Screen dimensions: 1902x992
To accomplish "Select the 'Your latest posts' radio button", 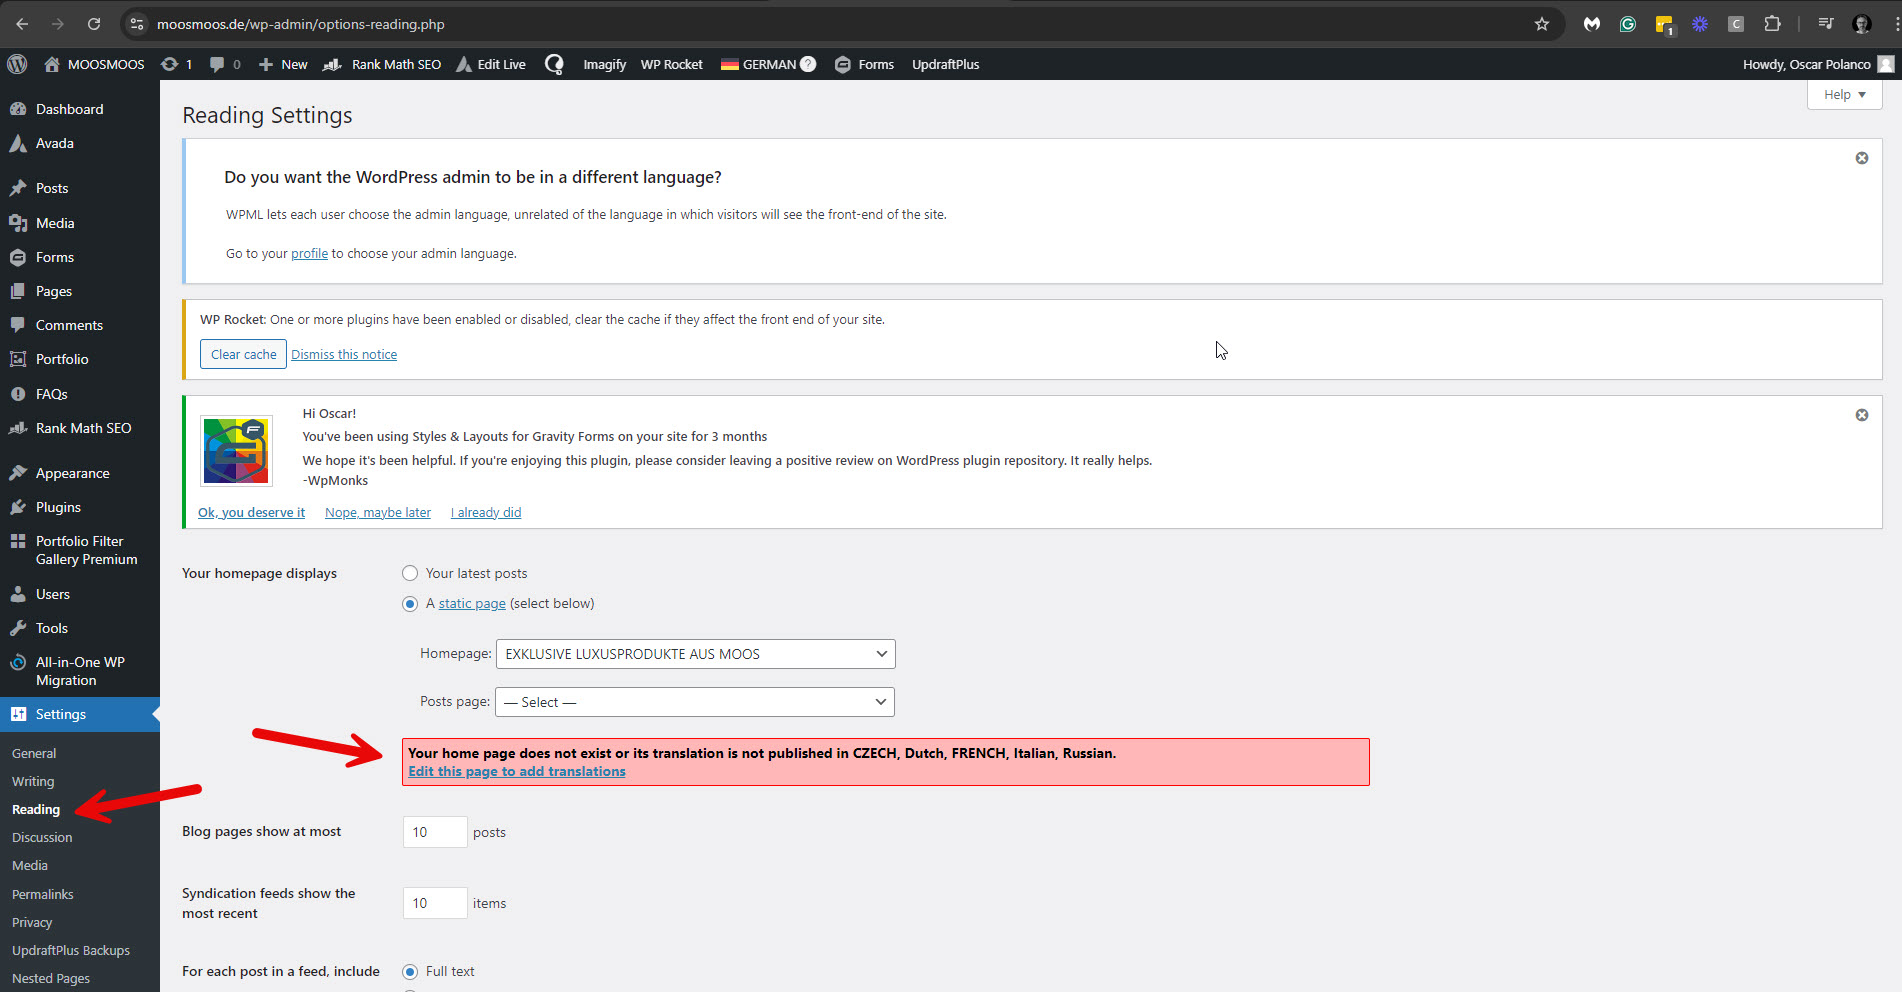I will 410,573.
